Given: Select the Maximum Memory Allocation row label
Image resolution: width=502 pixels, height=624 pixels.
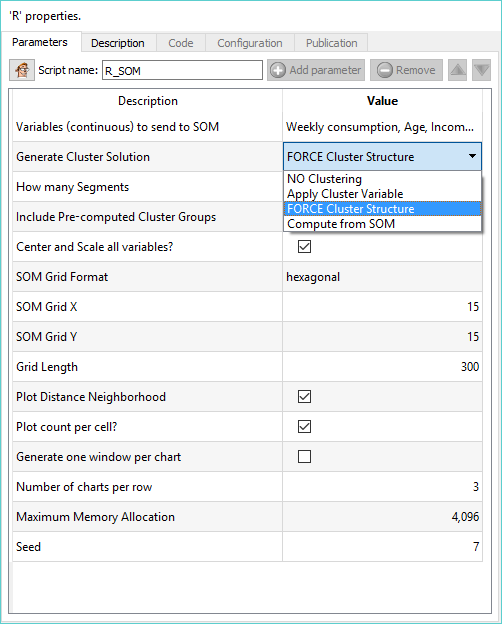Looking at the screenshot, I should [x=95, y=517].
